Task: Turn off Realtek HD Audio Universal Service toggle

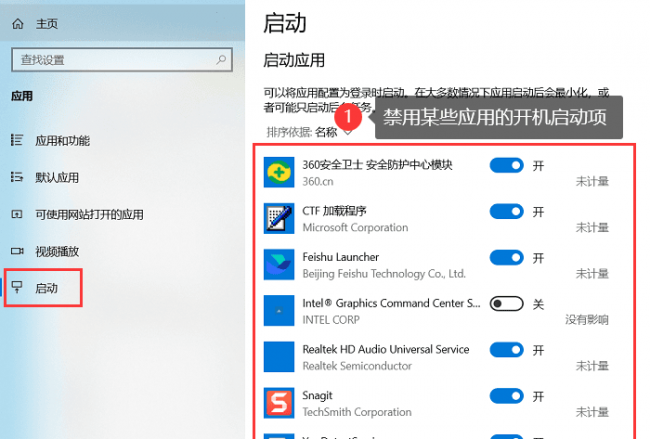Action: coord(506,350)
